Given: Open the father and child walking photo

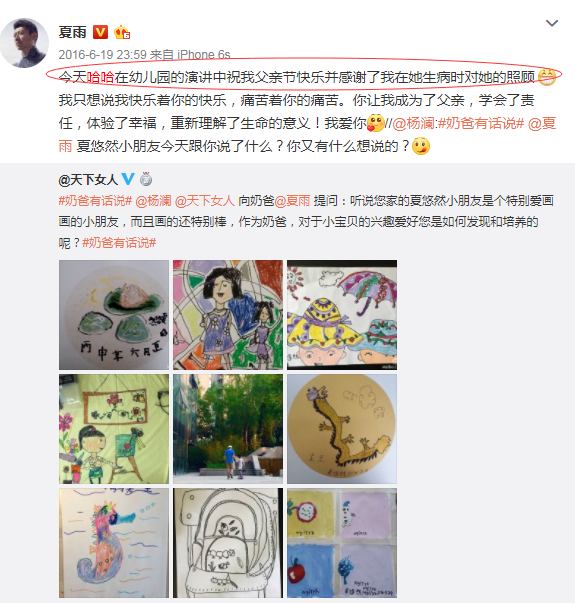Looking at the screenshot, I should click(x=228, y=429).
